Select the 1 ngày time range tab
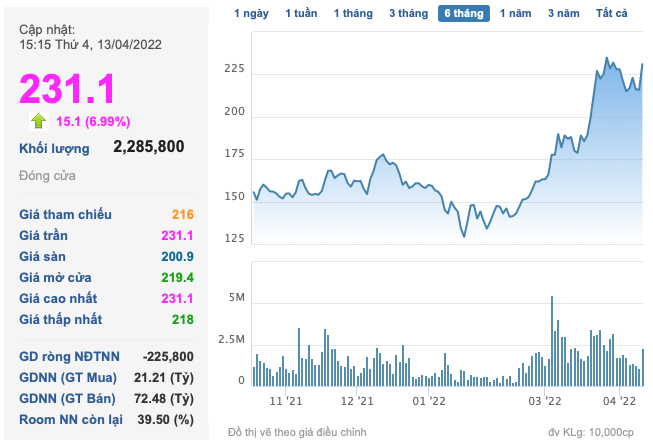The height and width of the screenshot is (440, 653). click(x=251, y=13)
